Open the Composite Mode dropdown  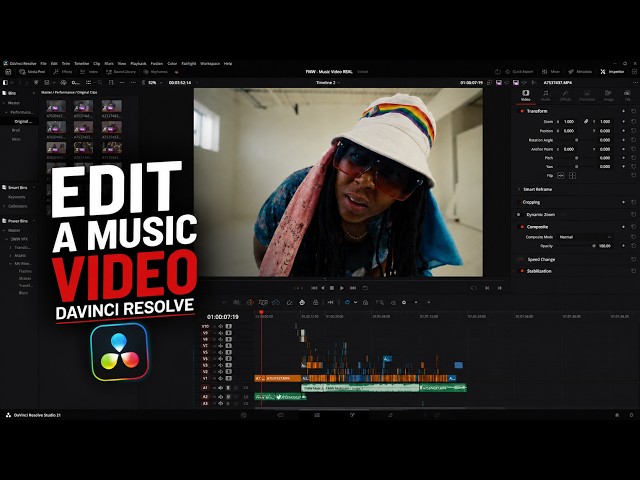click(585, 237)
